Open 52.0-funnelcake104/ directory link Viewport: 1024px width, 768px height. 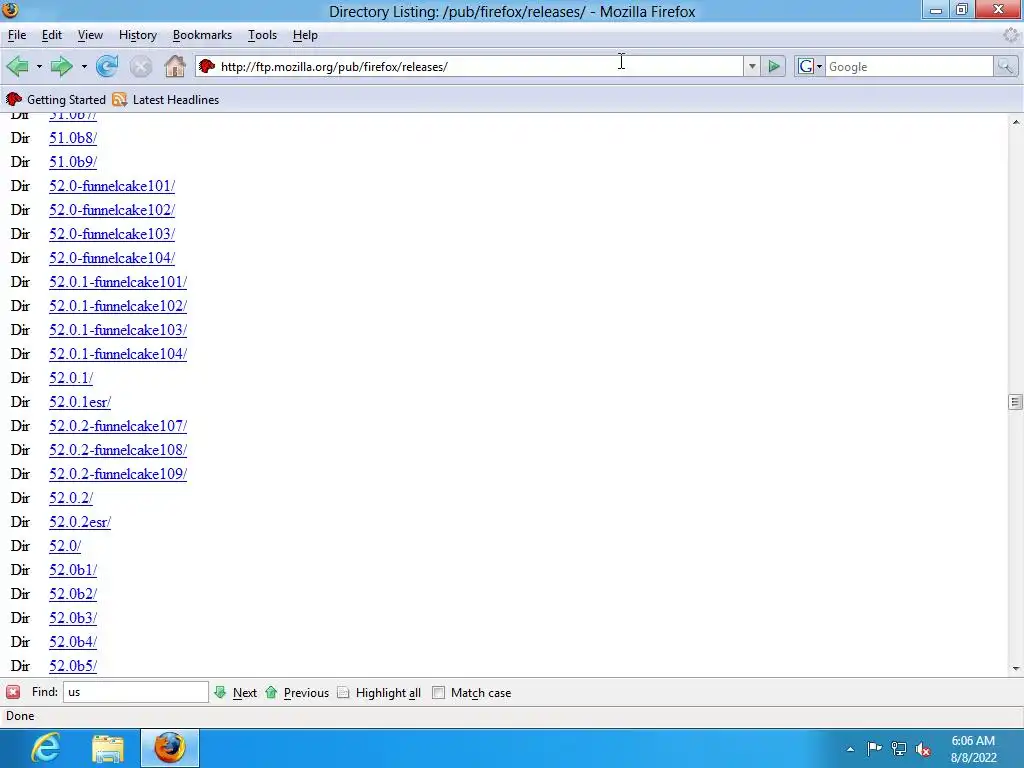pyautogui.click(x=112, y=258)
